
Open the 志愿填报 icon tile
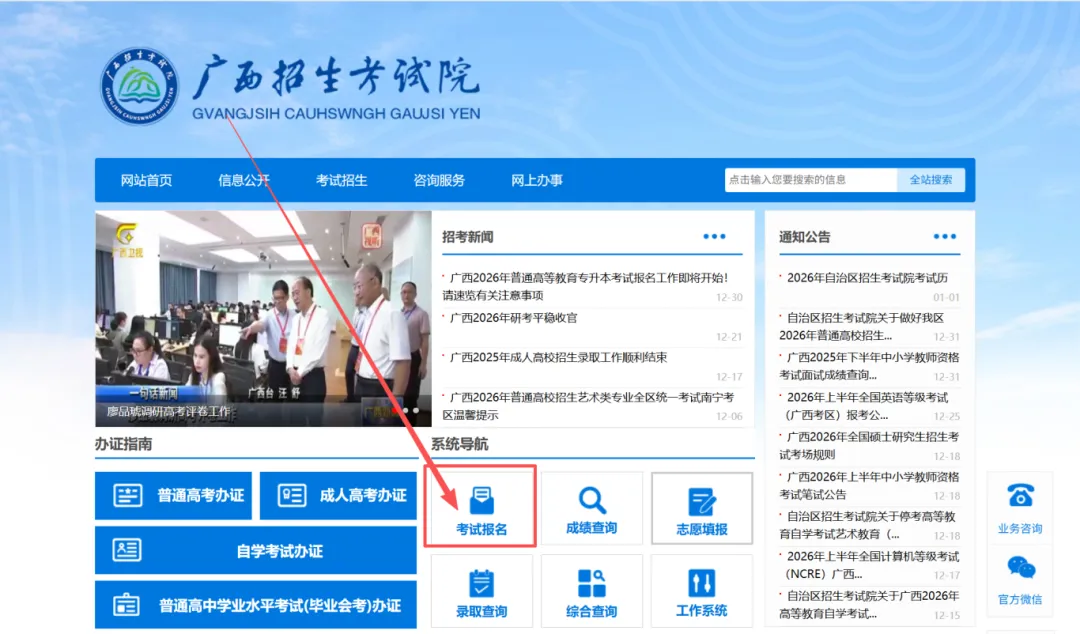[x=702, y=509]
